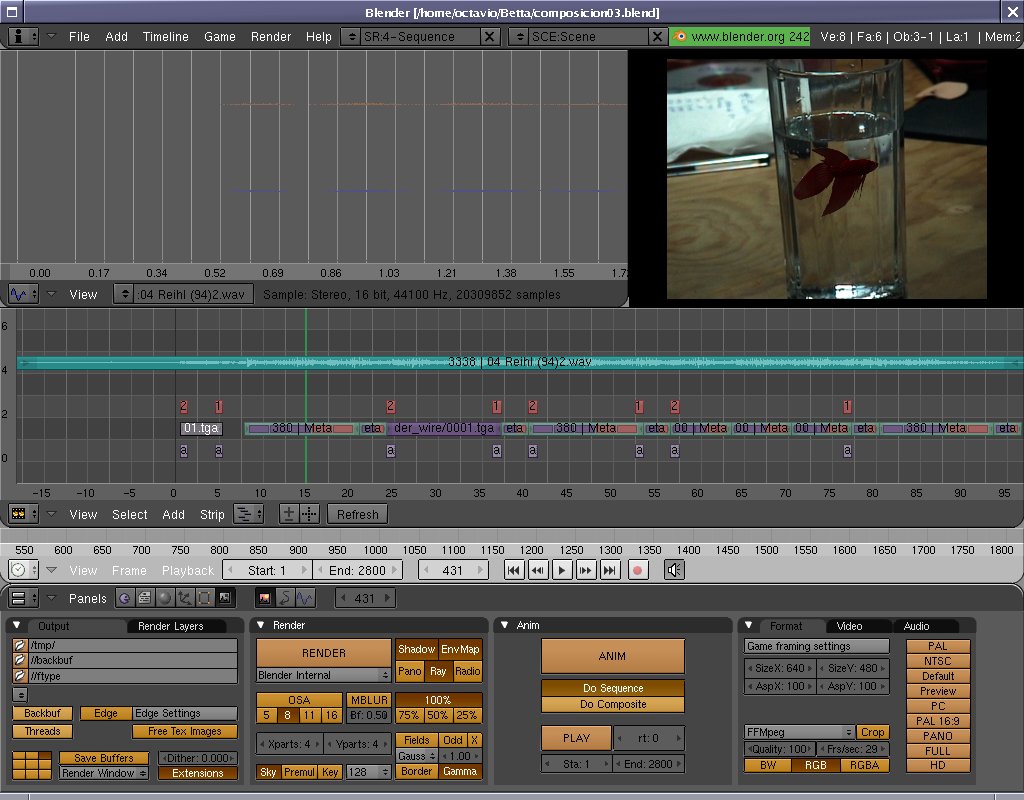The width and height of the screenshot is (1024, 800).
Task: Skip to start frame in timeline
Action: [x=514, y=570]
